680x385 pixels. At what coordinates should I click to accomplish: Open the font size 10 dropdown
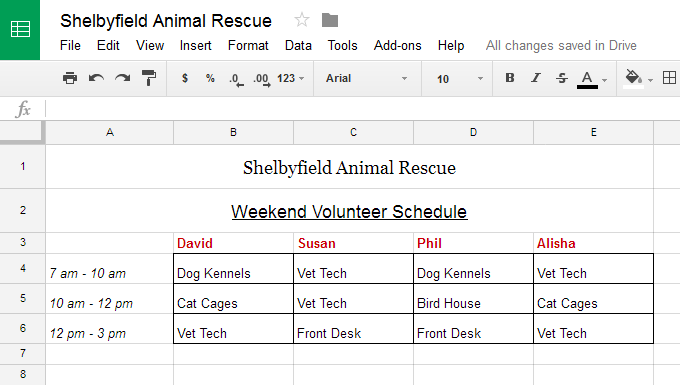click(x=459, y=79)
